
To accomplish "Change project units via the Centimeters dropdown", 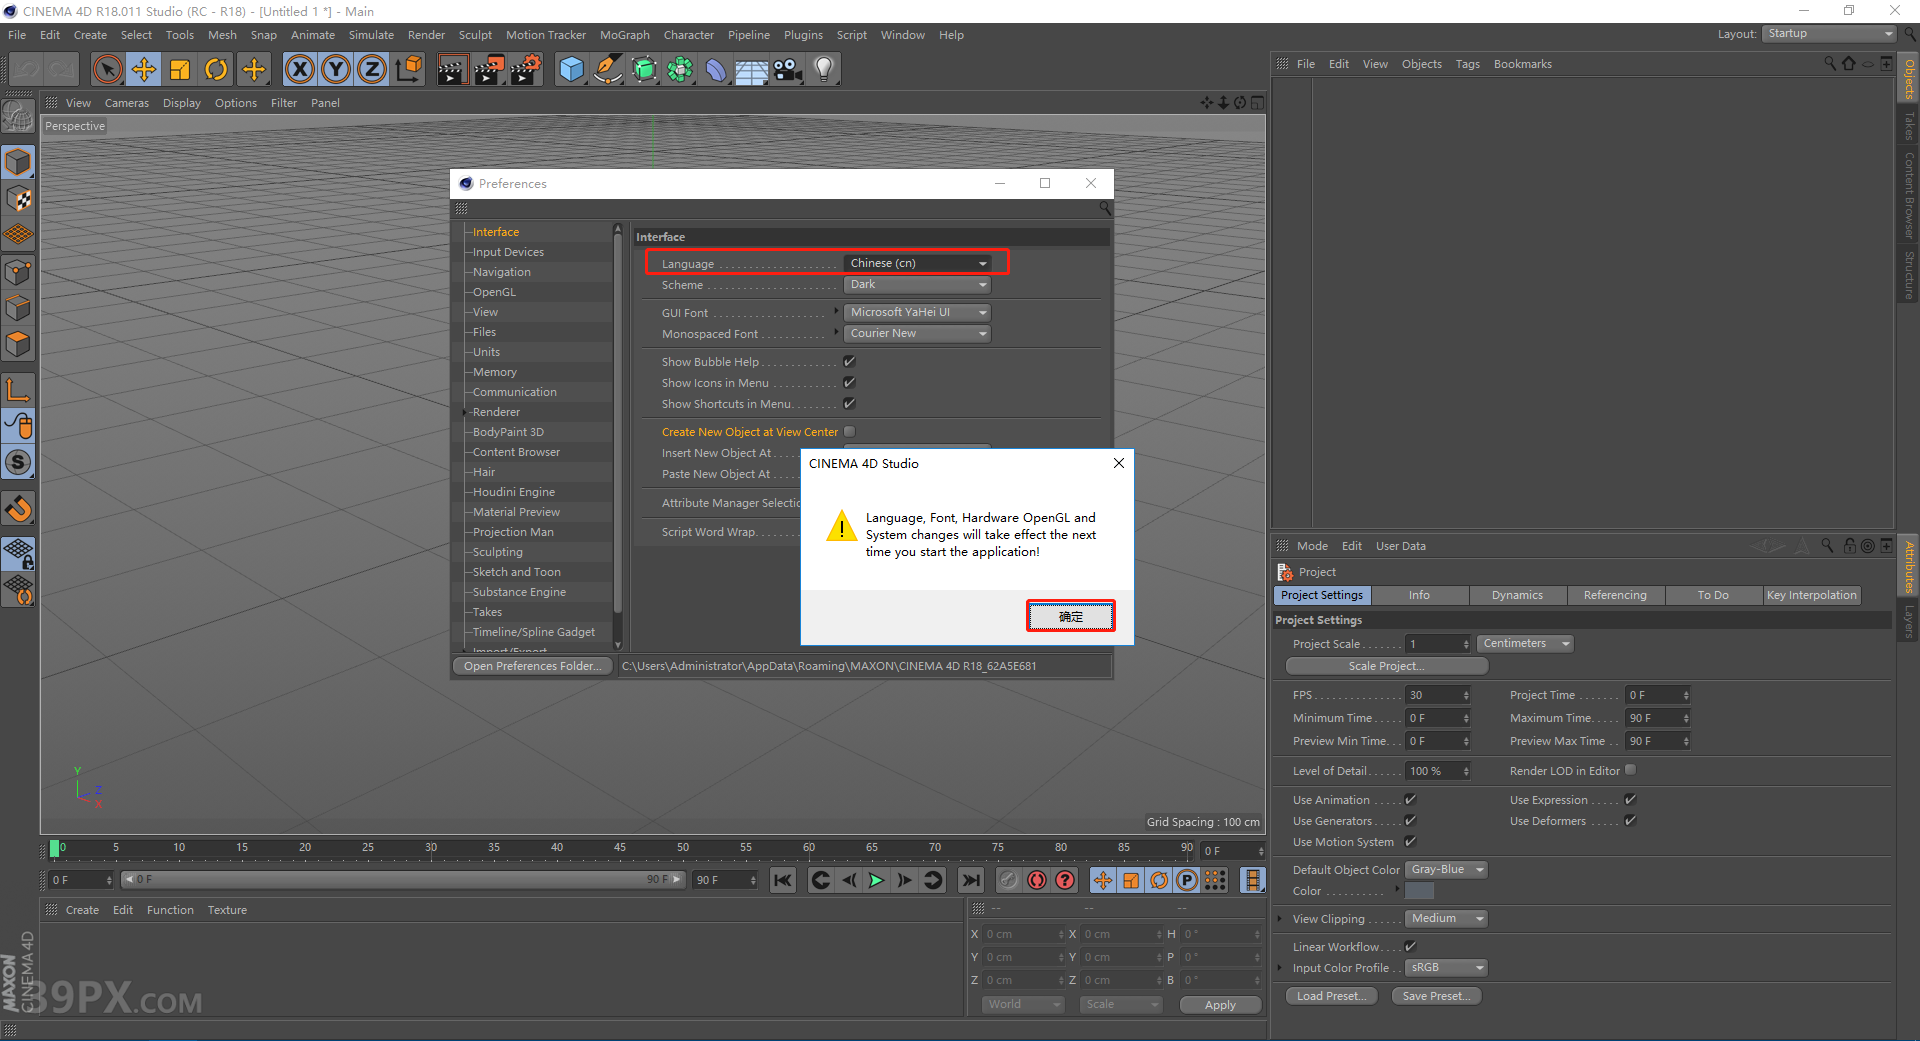I will (1524, 643).
